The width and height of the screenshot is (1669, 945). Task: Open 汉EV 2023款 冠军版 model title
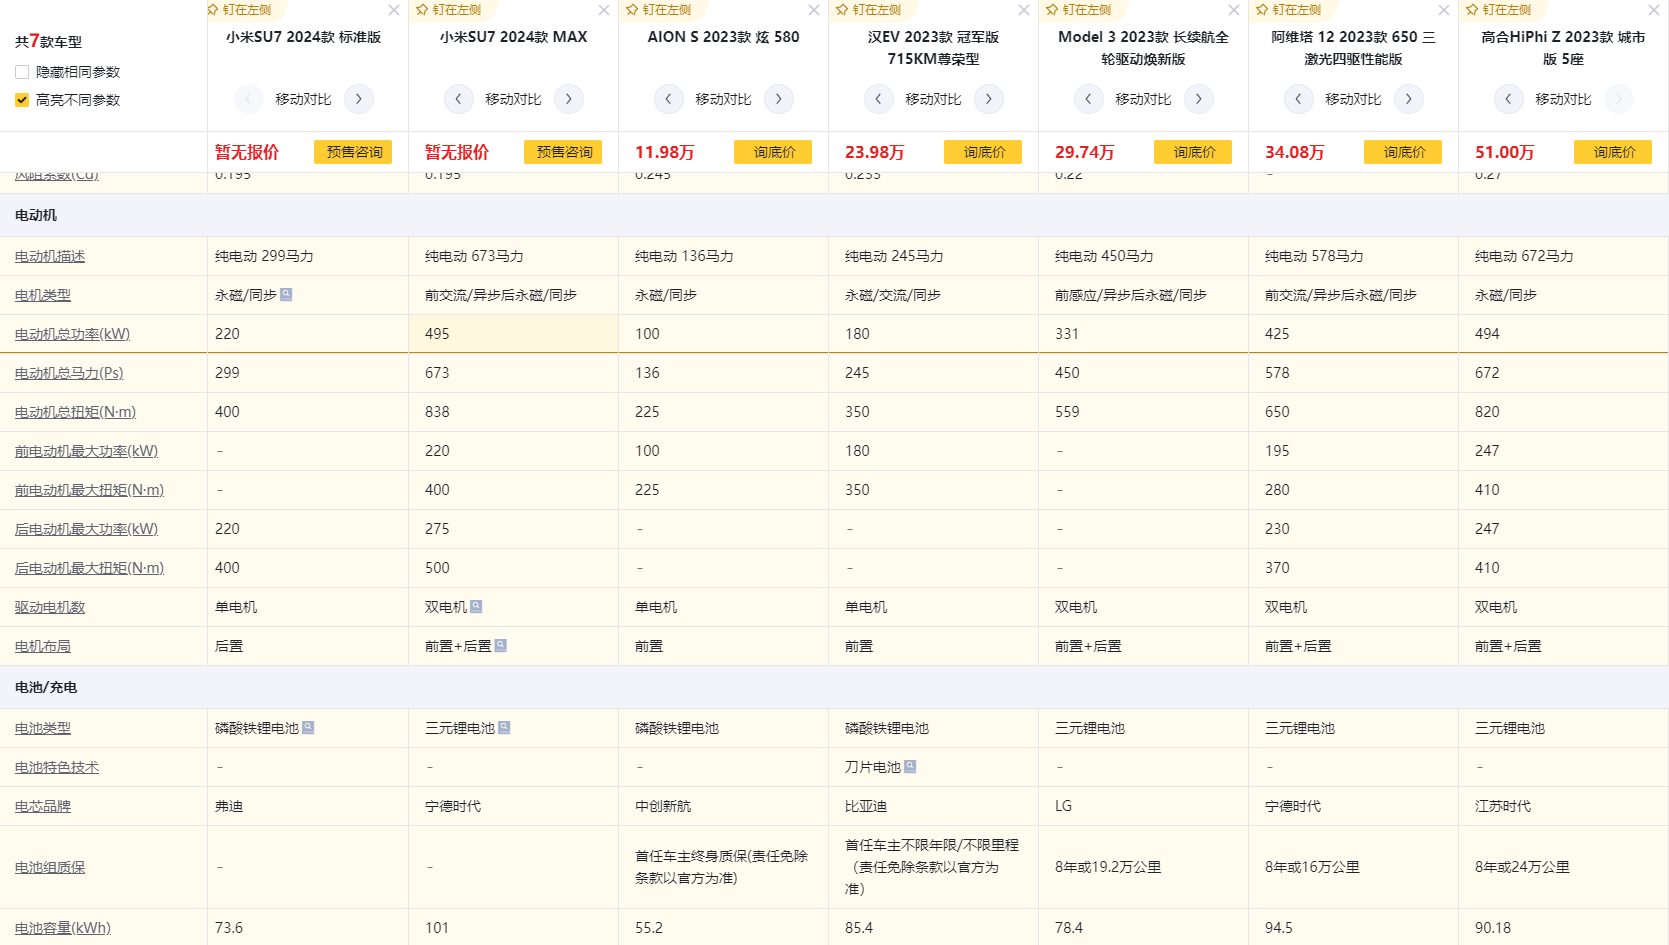933,48
